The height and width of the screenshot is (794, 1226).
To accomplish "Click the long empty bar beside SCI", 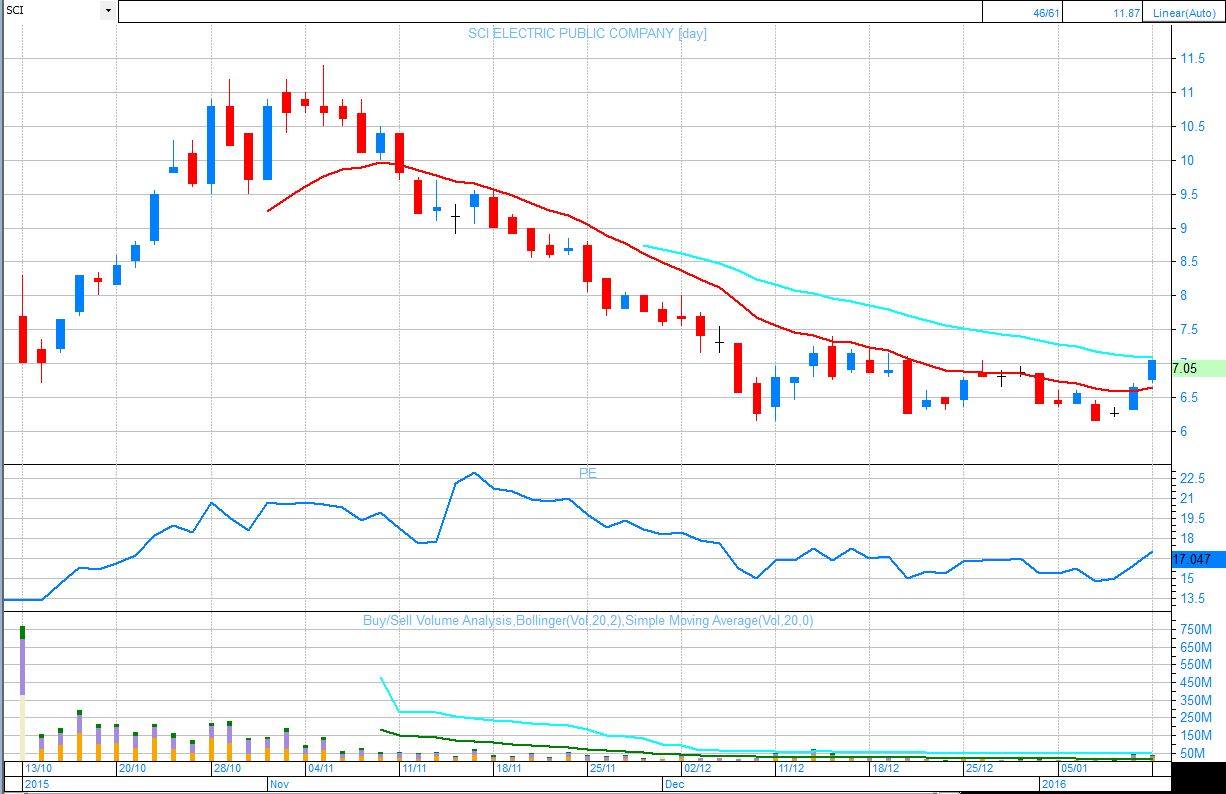I will [550, 11].
